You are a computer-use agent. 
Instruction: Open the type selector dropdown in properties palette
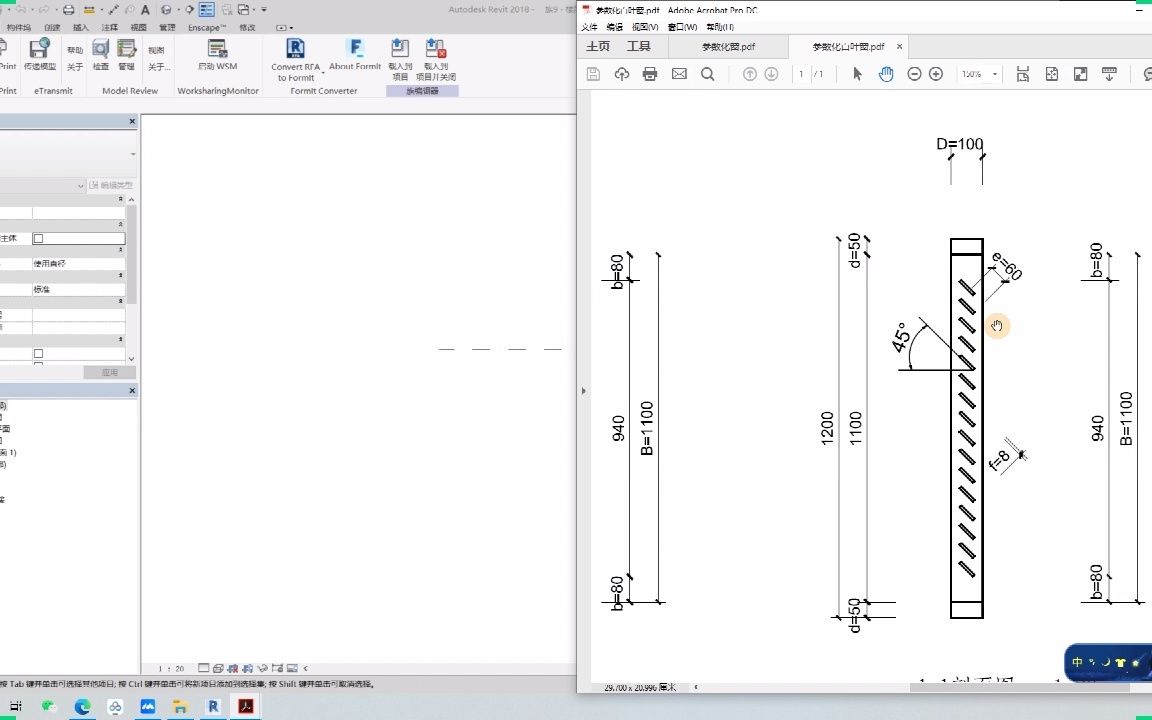[x=80, y=185]
